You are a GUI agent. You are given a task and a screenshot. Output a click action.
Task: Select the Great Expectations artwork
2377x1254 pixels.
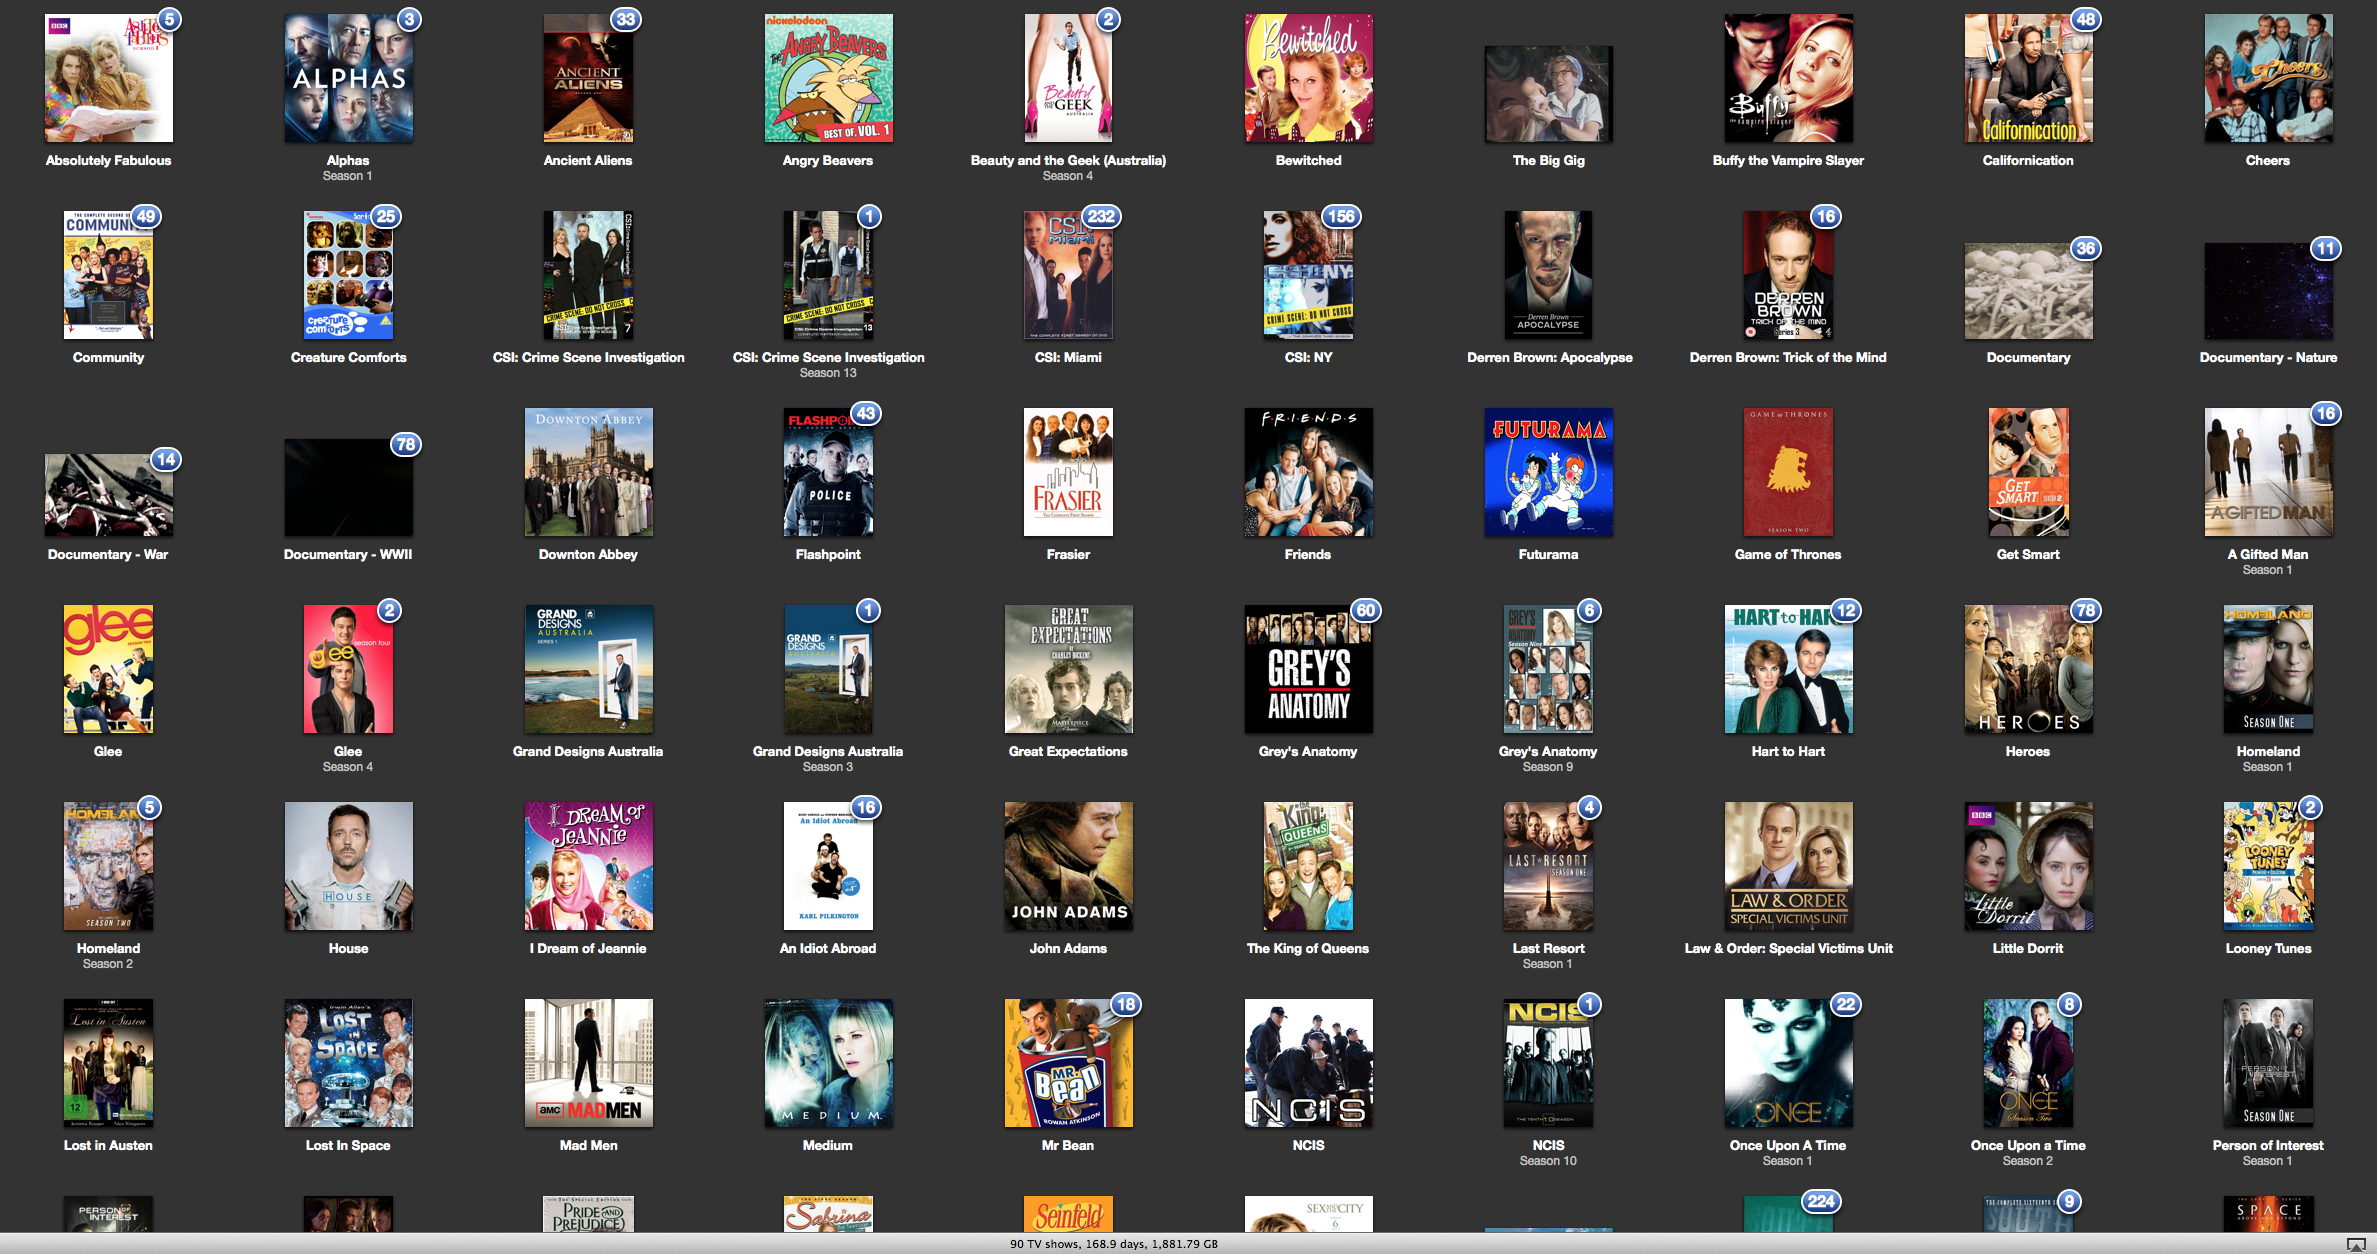point(1068,669)
